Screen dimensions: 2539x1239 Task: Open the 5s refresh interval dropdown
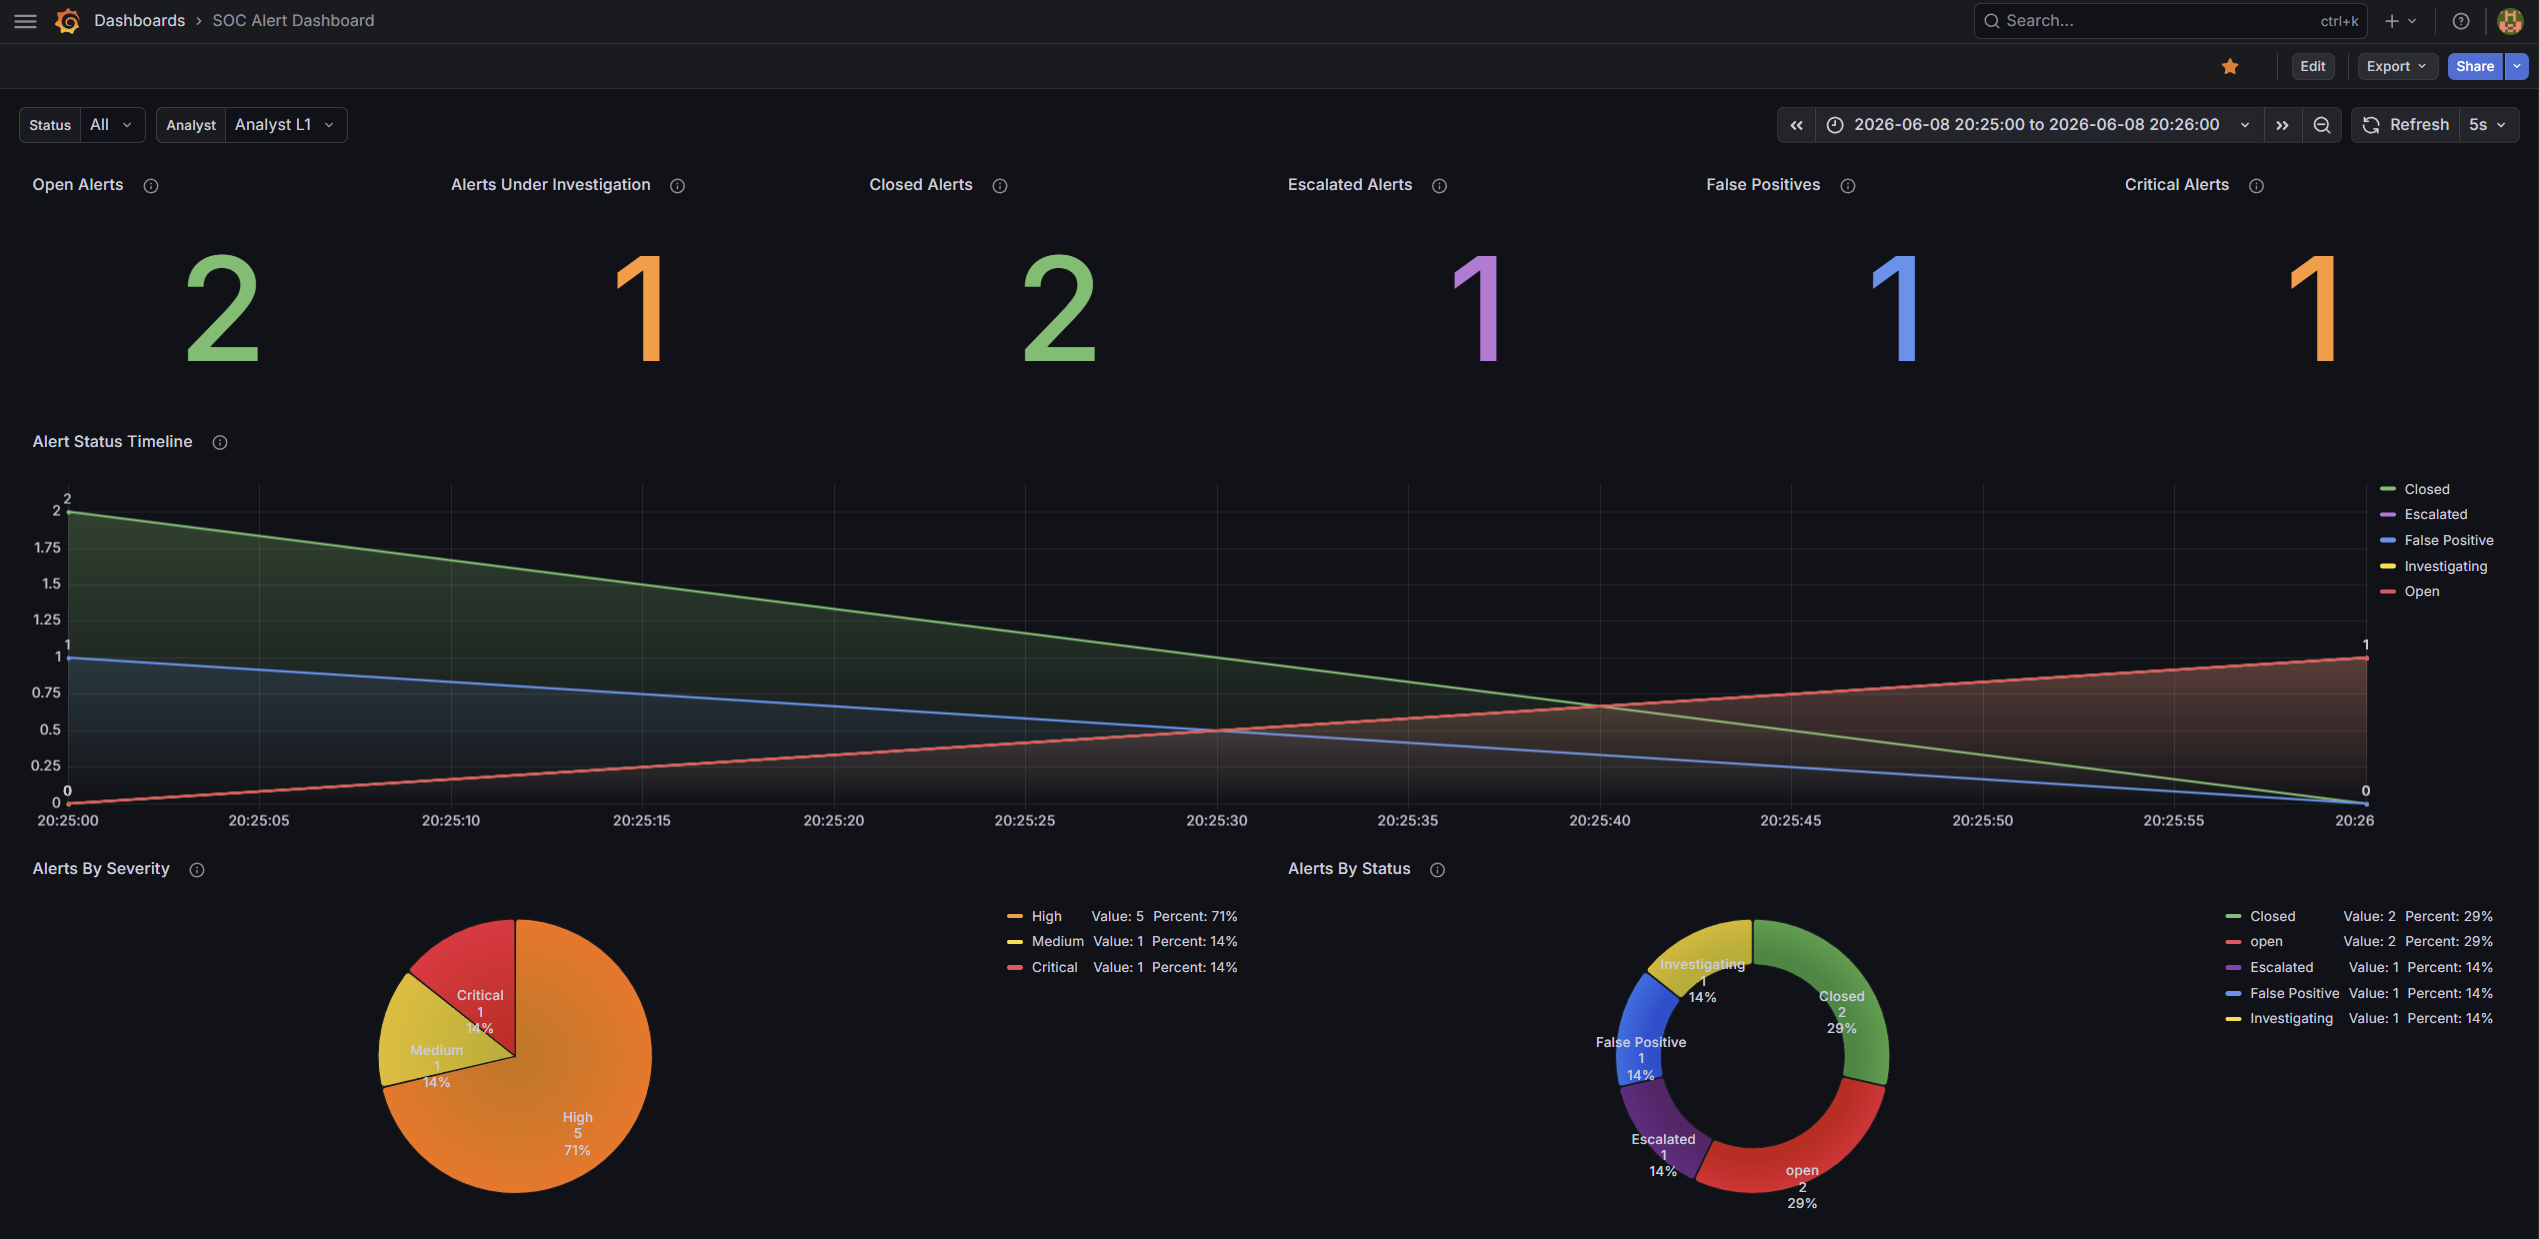tap(2488, 125)
